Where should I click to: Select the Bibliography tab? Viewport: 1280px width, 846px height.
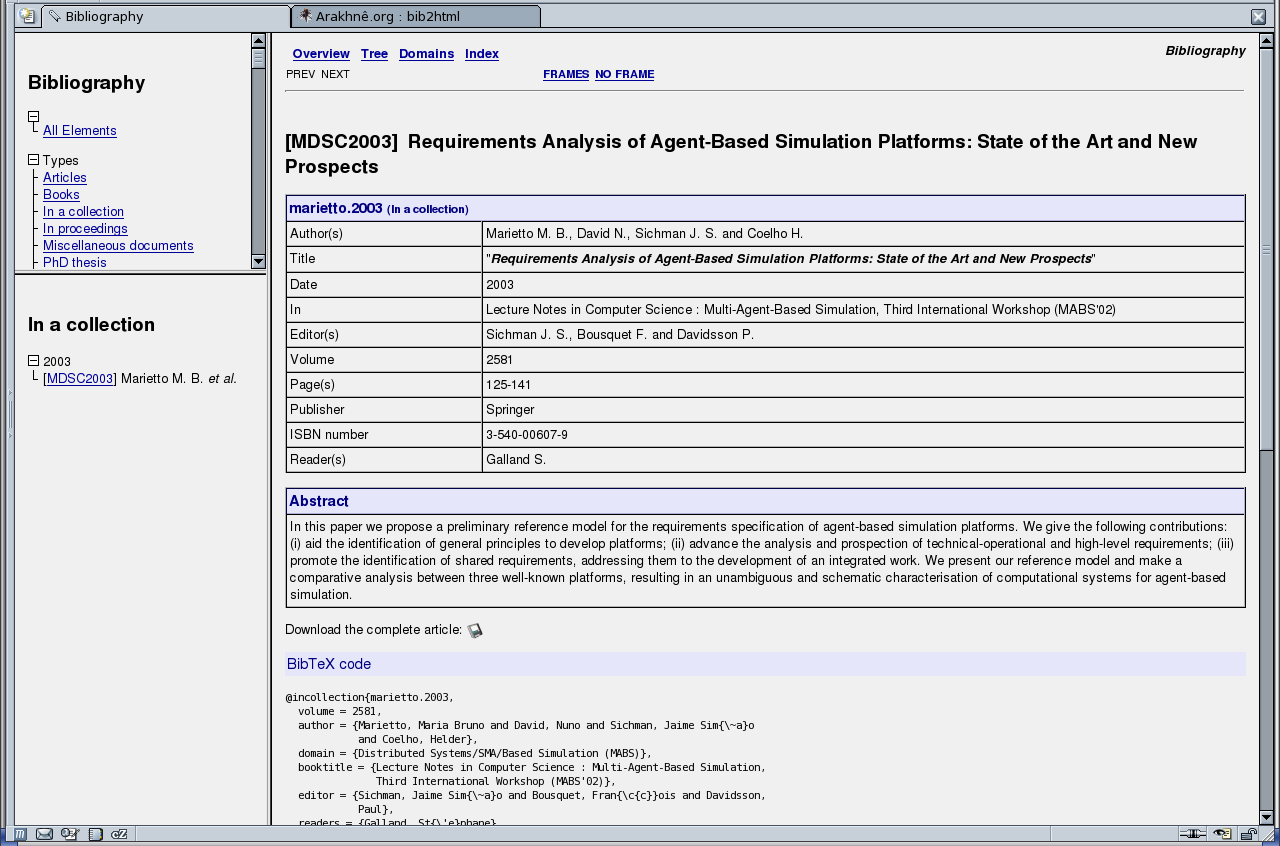click(165, 16)
